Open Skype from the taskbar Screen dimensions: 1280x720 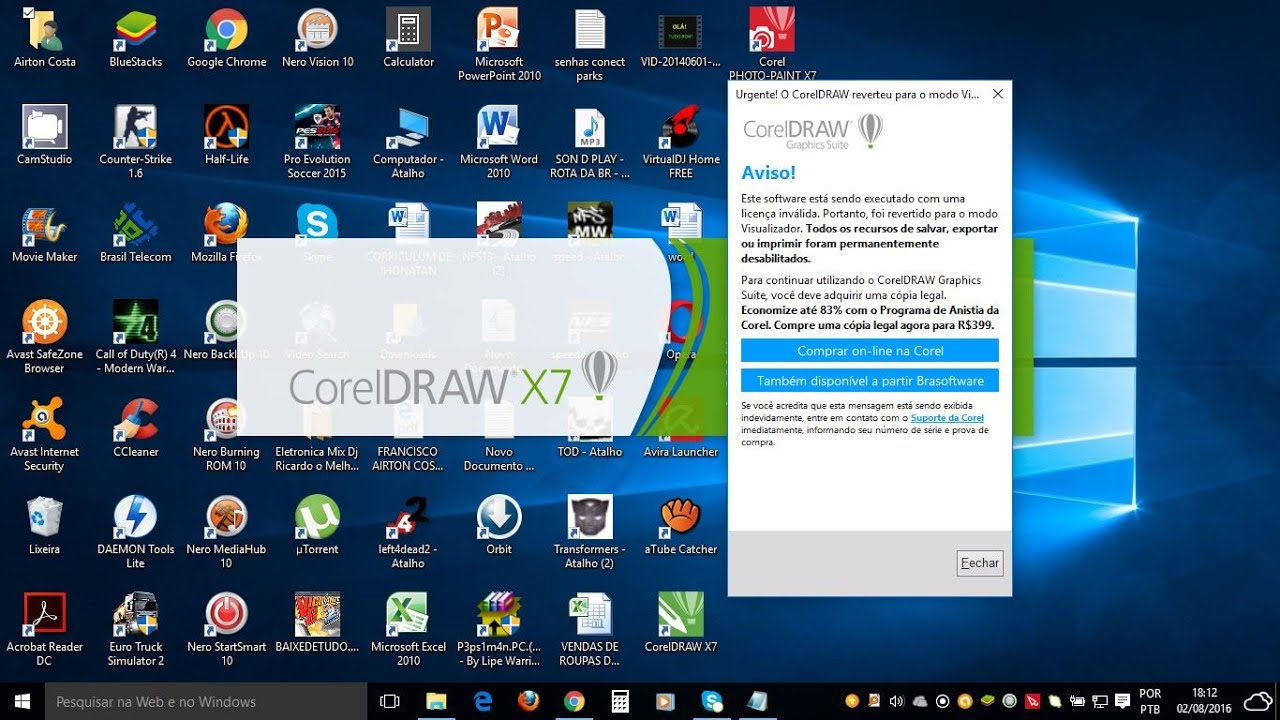tap(712, 701)
